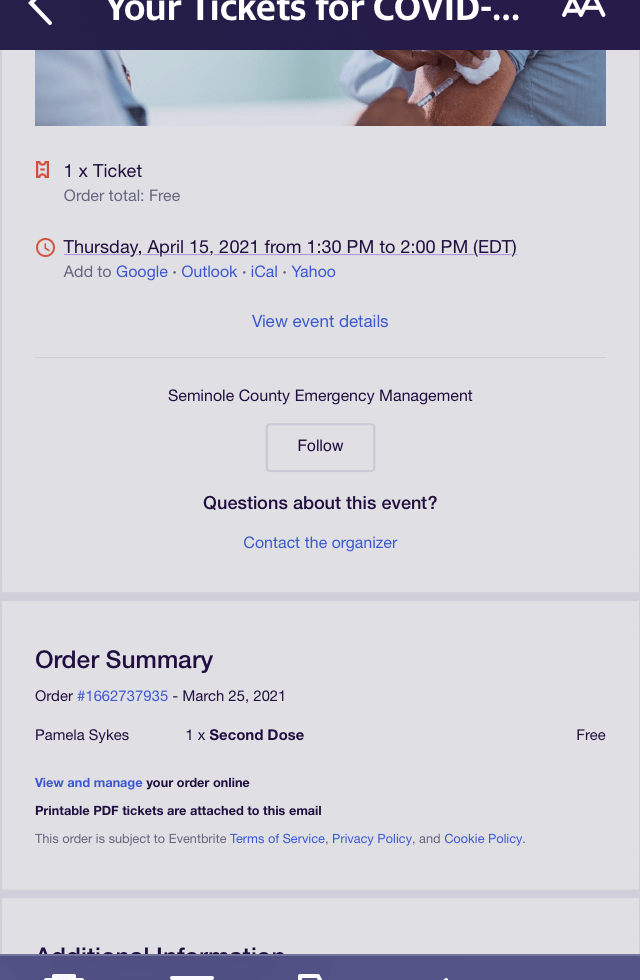Add event to Yahoo calendar

pos(313,272)
